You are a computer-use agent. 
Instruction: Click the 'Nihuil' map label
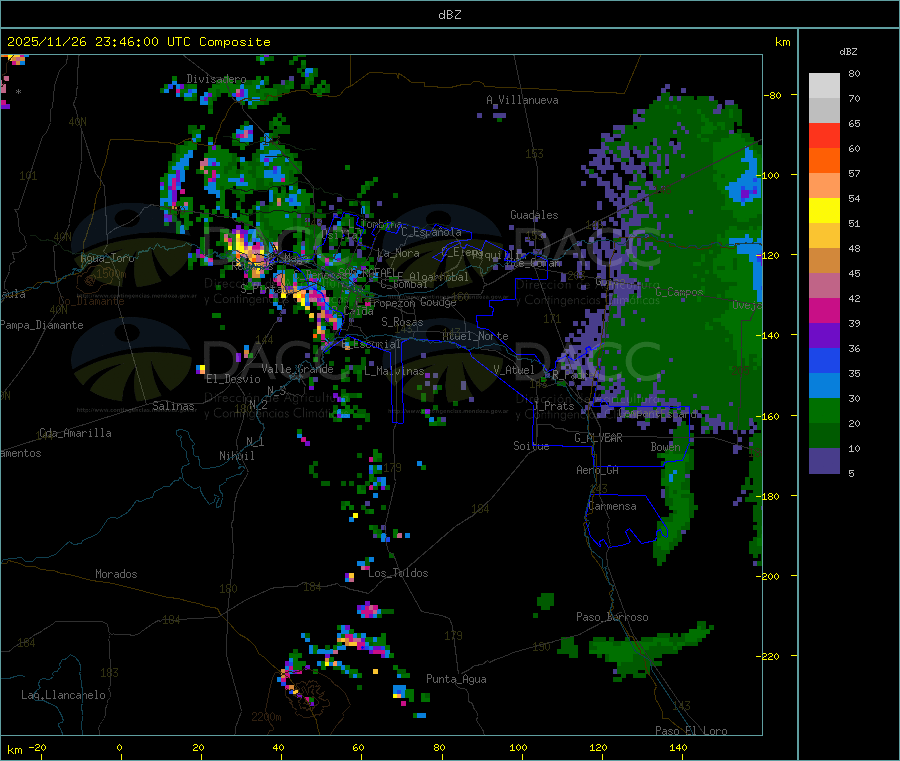click(236, 456)
